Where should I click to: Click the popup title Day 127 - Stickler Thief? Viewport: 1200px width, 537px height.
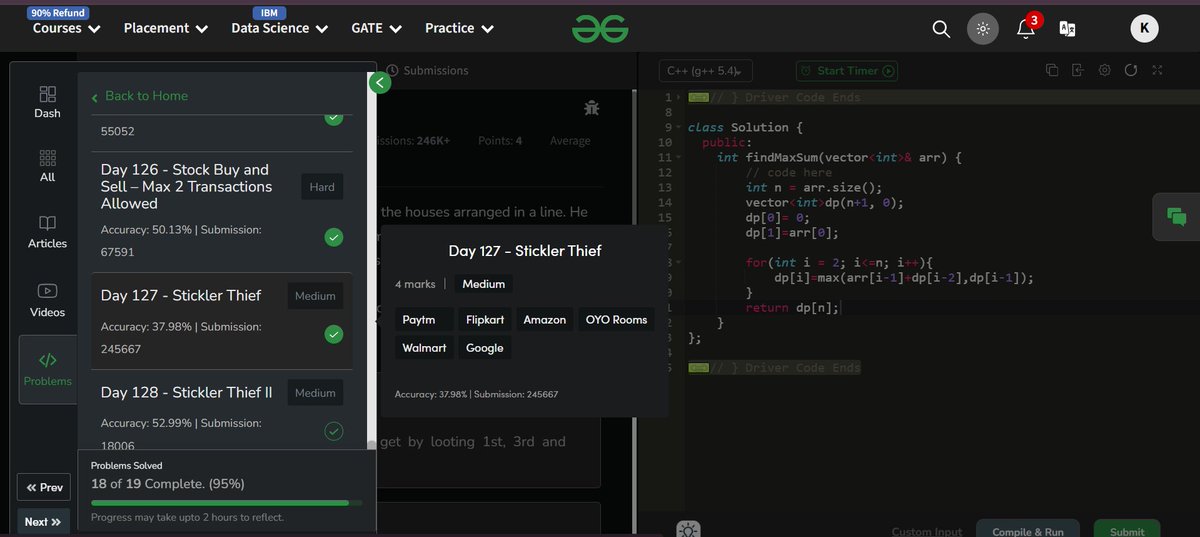pos(525,251)
